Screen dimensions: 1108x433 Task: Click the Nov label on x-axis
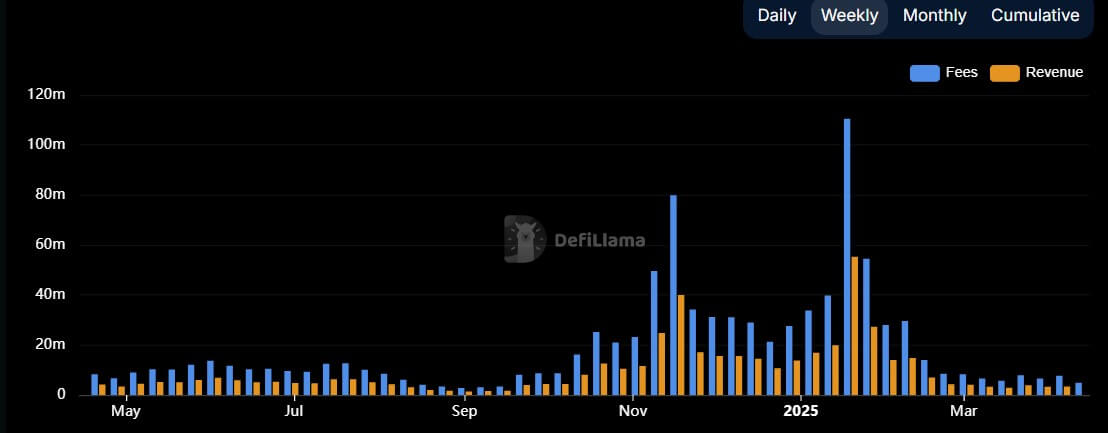(x=632, y=411)
